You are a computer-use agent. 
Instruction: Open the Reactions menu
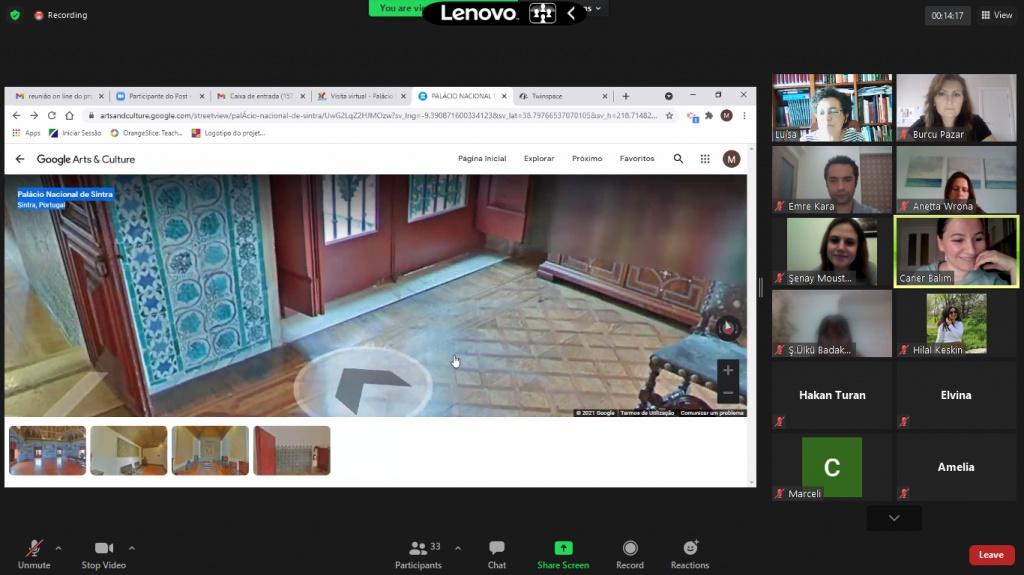[690, 553]
